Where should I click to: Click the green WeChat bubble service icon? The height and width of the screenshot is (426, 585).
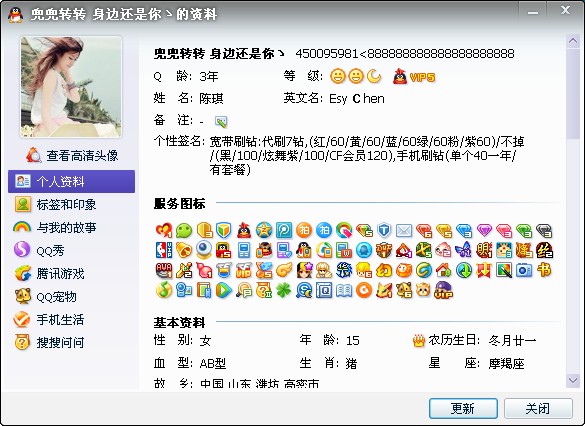pos(184,231)
